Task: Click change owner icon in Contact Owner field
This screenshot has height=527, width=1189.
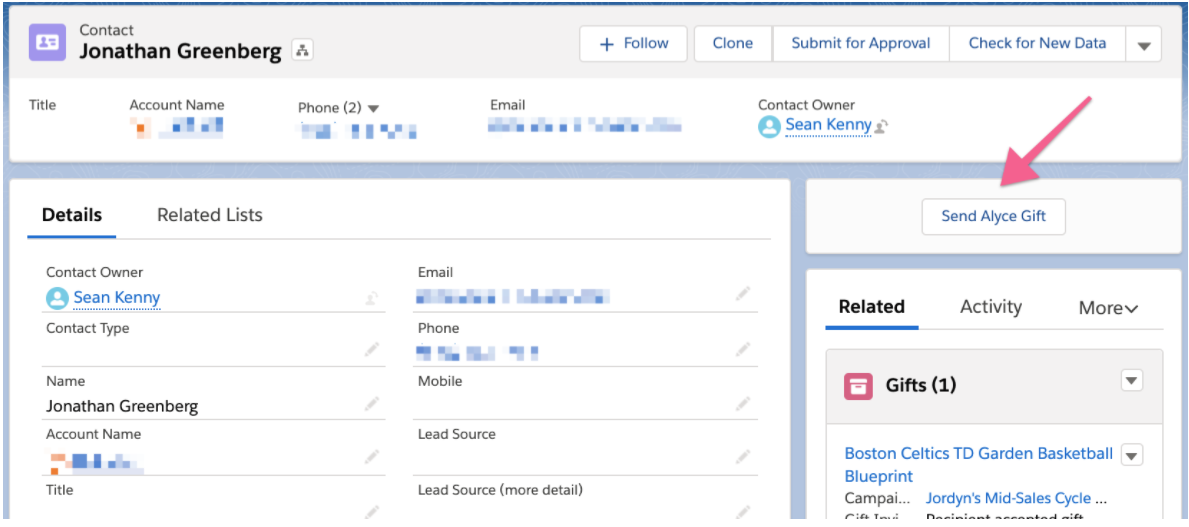Action: click(372, 298)
